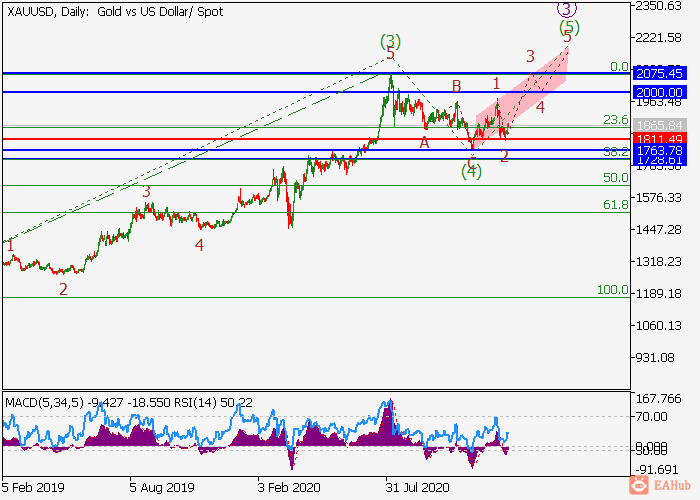Screen dimensions: 700x500
Task: Click the gray 1865.84 current price tag
Action: (x=659, y=125)
